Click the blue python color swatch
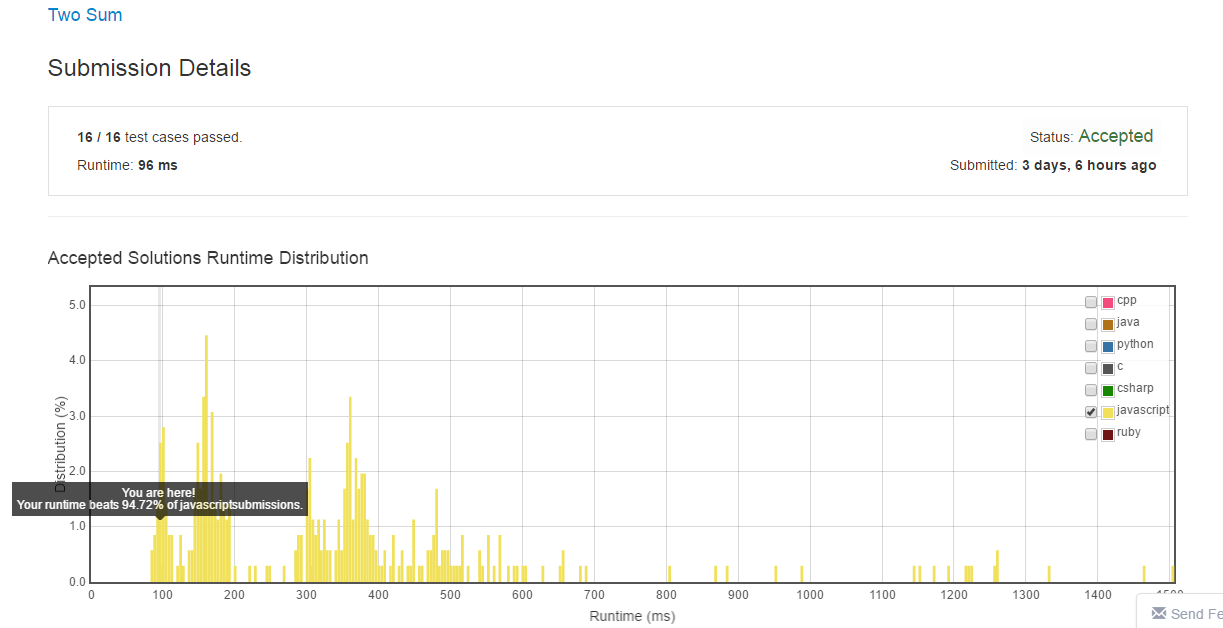The width and height of the screenshot is (1223, 628). [x=1108, y=346]
